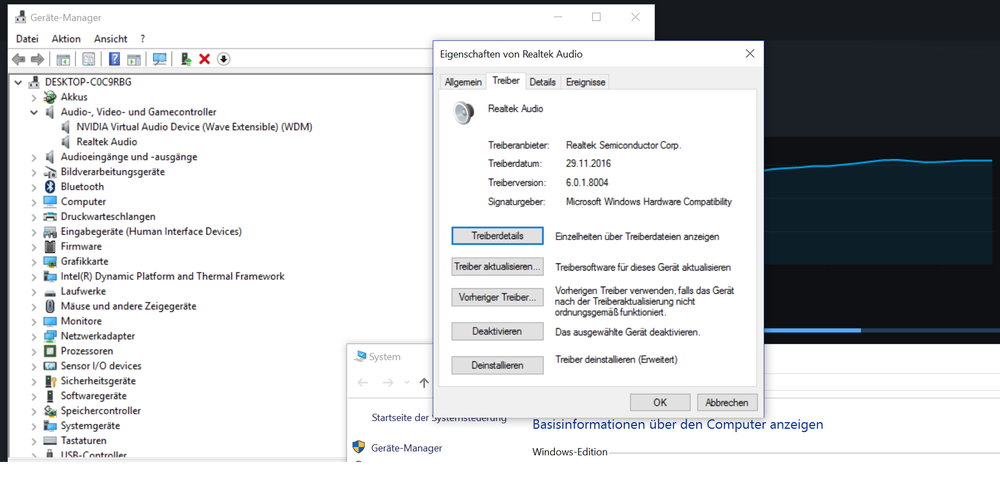
Task: Select the Bluetooth icon in device tree
Action: coord(50,187)
